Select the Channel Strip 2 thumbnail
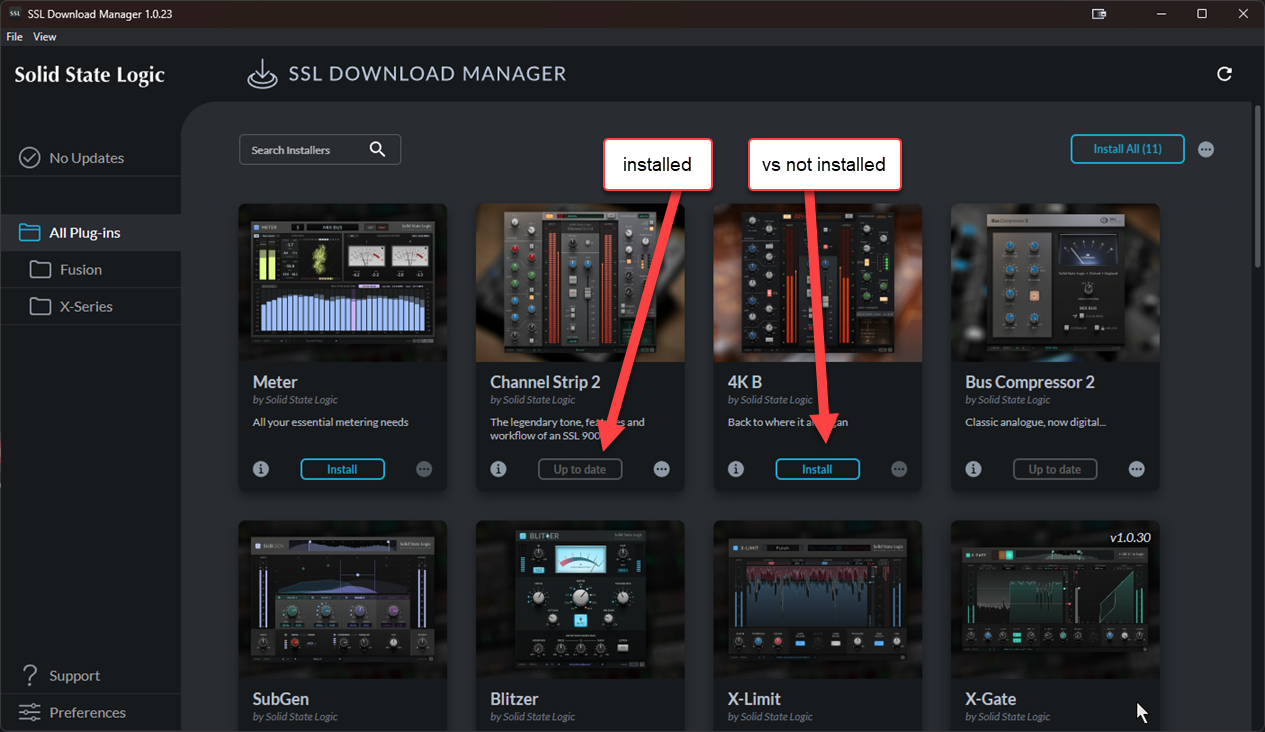This screenshot has height=732, width=1265. point(580,283)
